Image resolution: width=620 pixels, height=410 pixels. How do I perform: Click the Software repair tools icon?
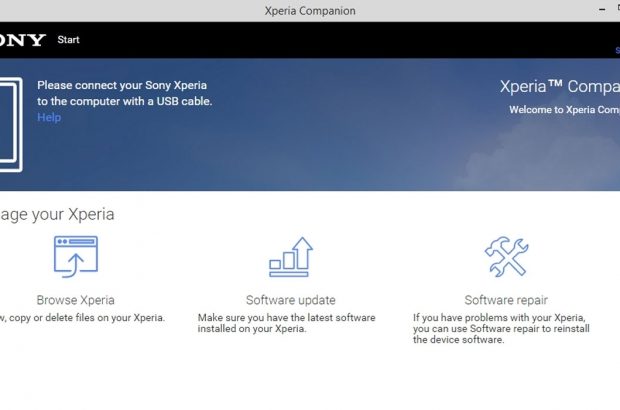506,256
